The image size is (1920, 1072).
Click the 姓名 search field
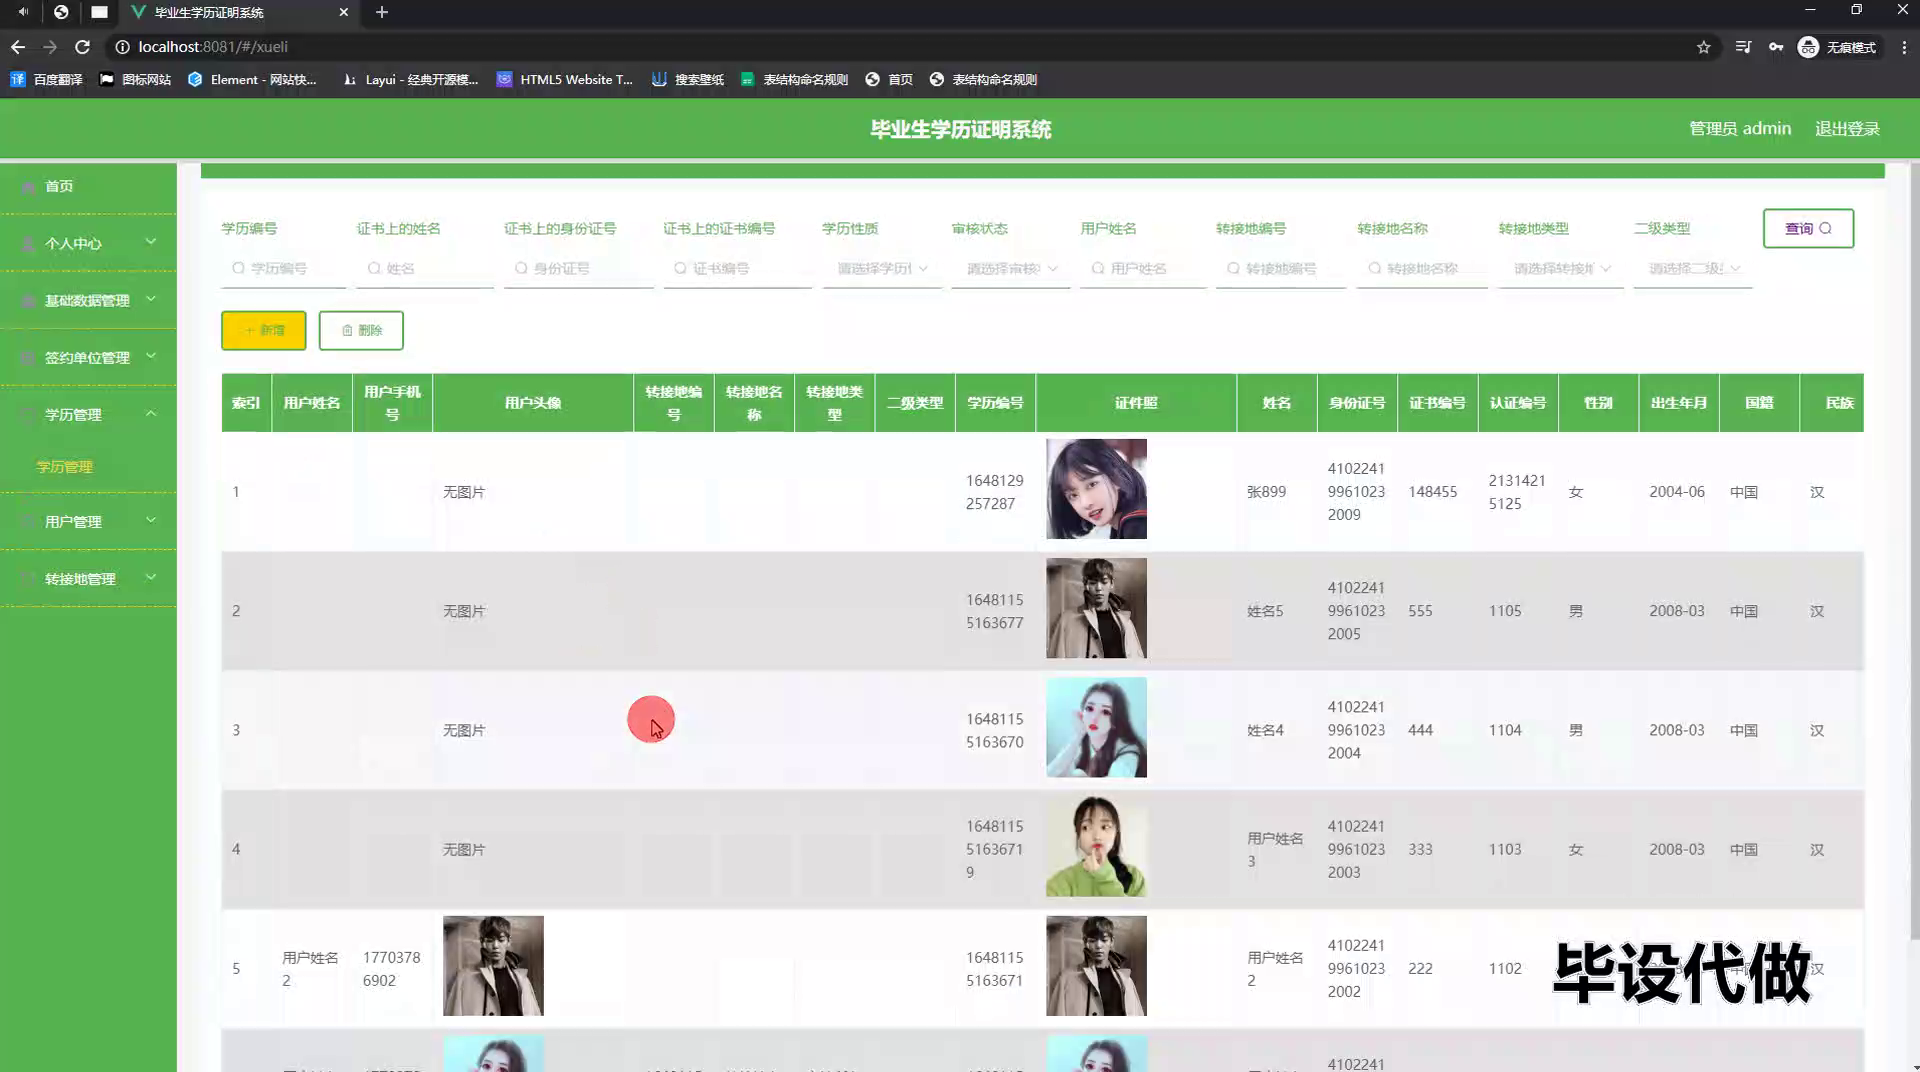pyautogui.click(x=425, y=268)
